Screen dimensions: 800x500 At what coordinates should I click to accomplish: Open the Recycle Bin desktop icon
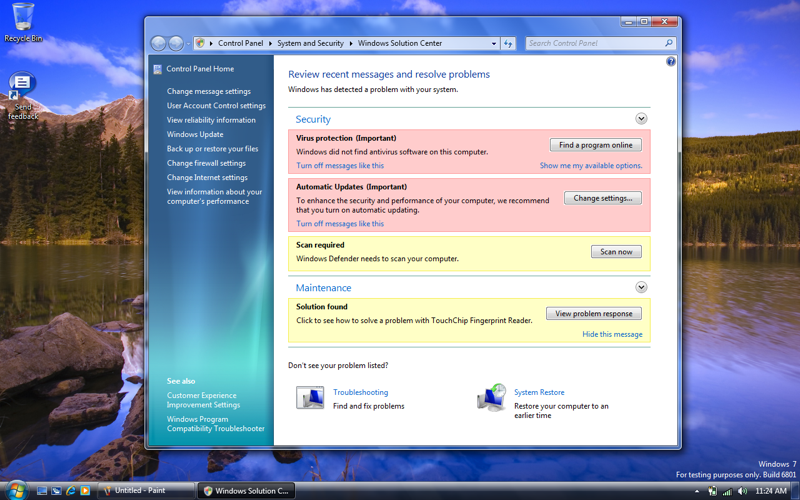23,22
